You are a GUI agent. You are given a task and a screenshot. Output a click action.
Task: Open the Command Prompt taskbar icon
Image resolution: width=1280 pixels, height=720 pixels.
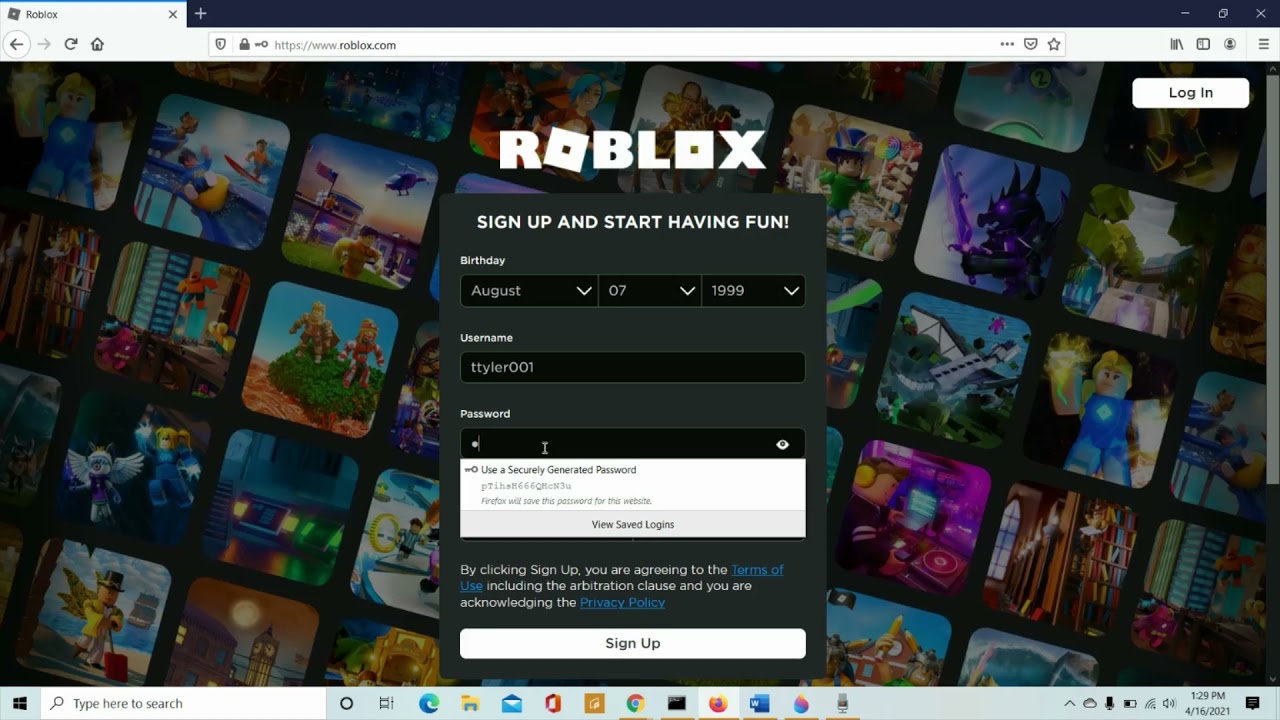[677, 704]
